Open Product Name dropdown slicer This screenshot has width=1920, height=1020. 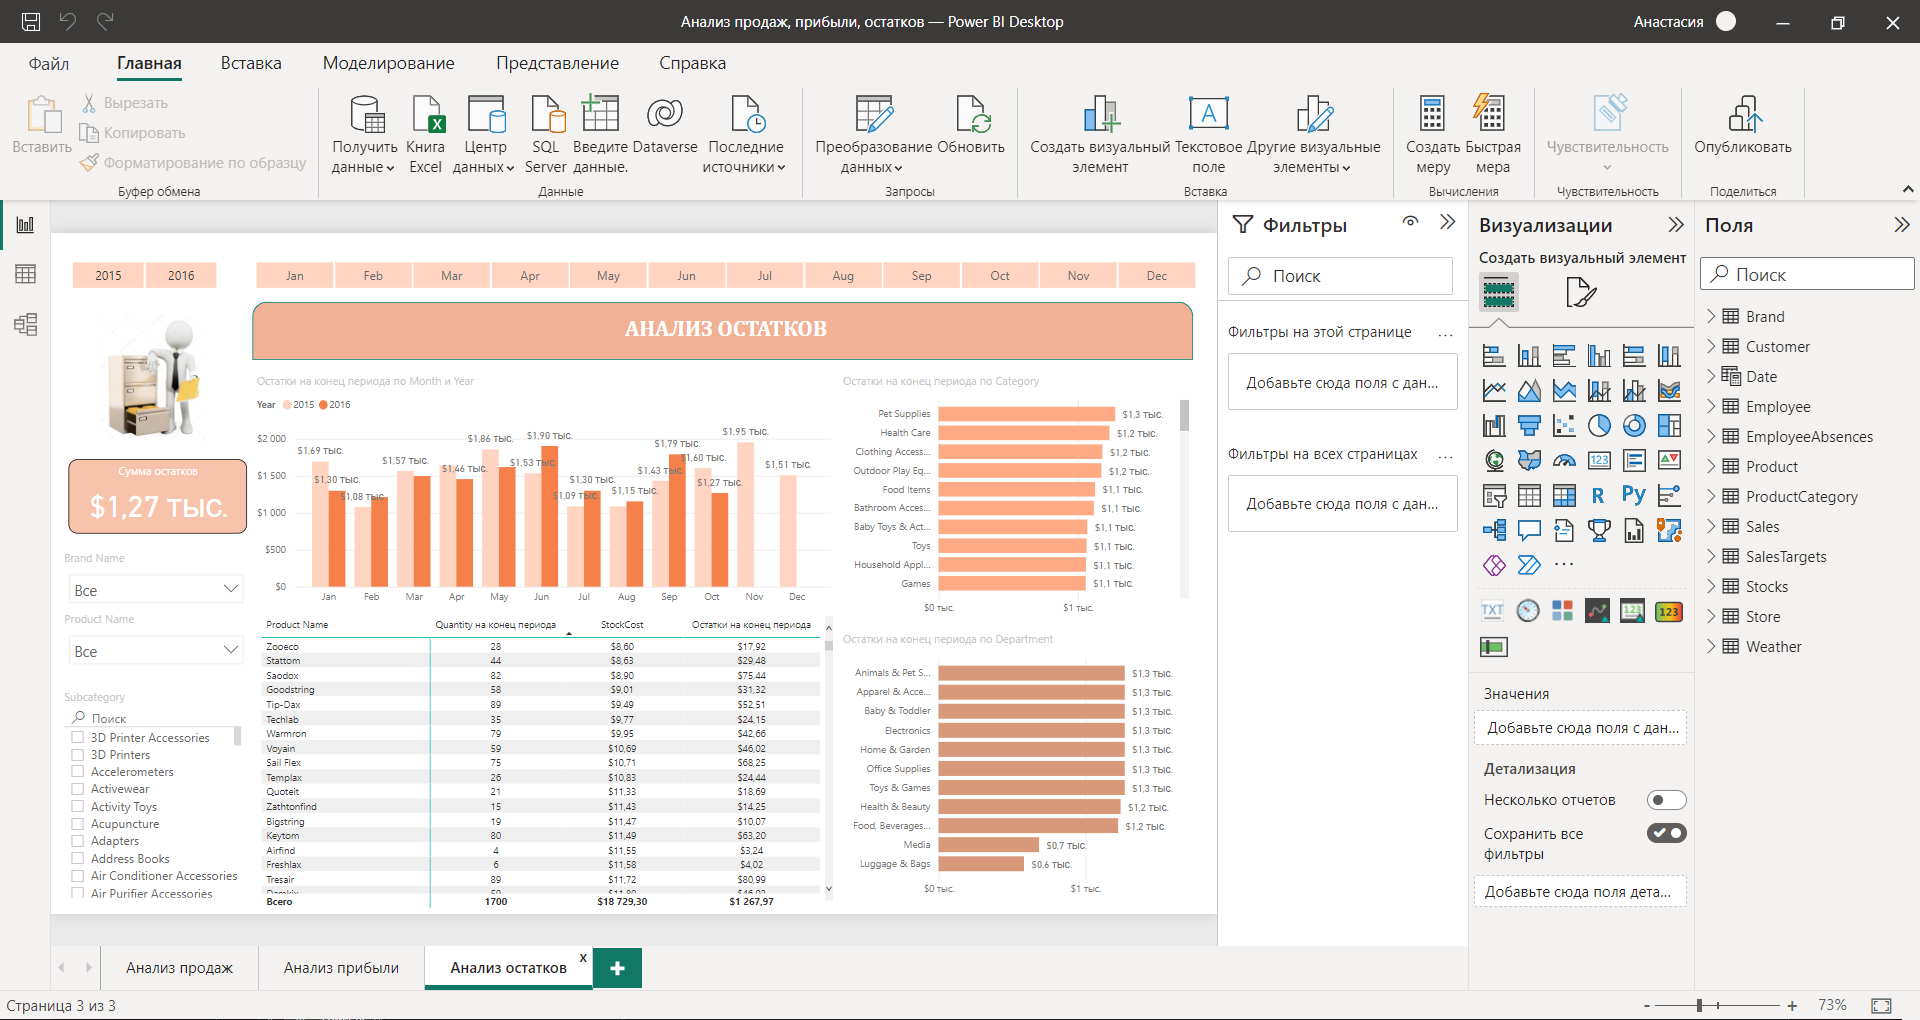point(157,651)
